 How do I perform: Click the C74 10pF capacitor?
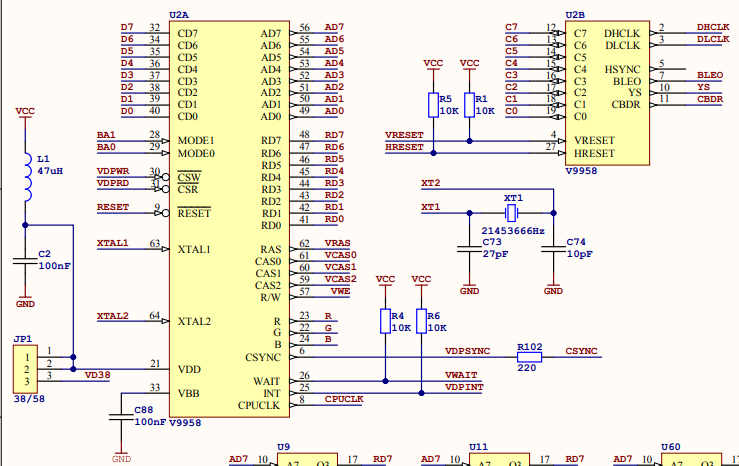pyautogui.click(x=552, y=249)
